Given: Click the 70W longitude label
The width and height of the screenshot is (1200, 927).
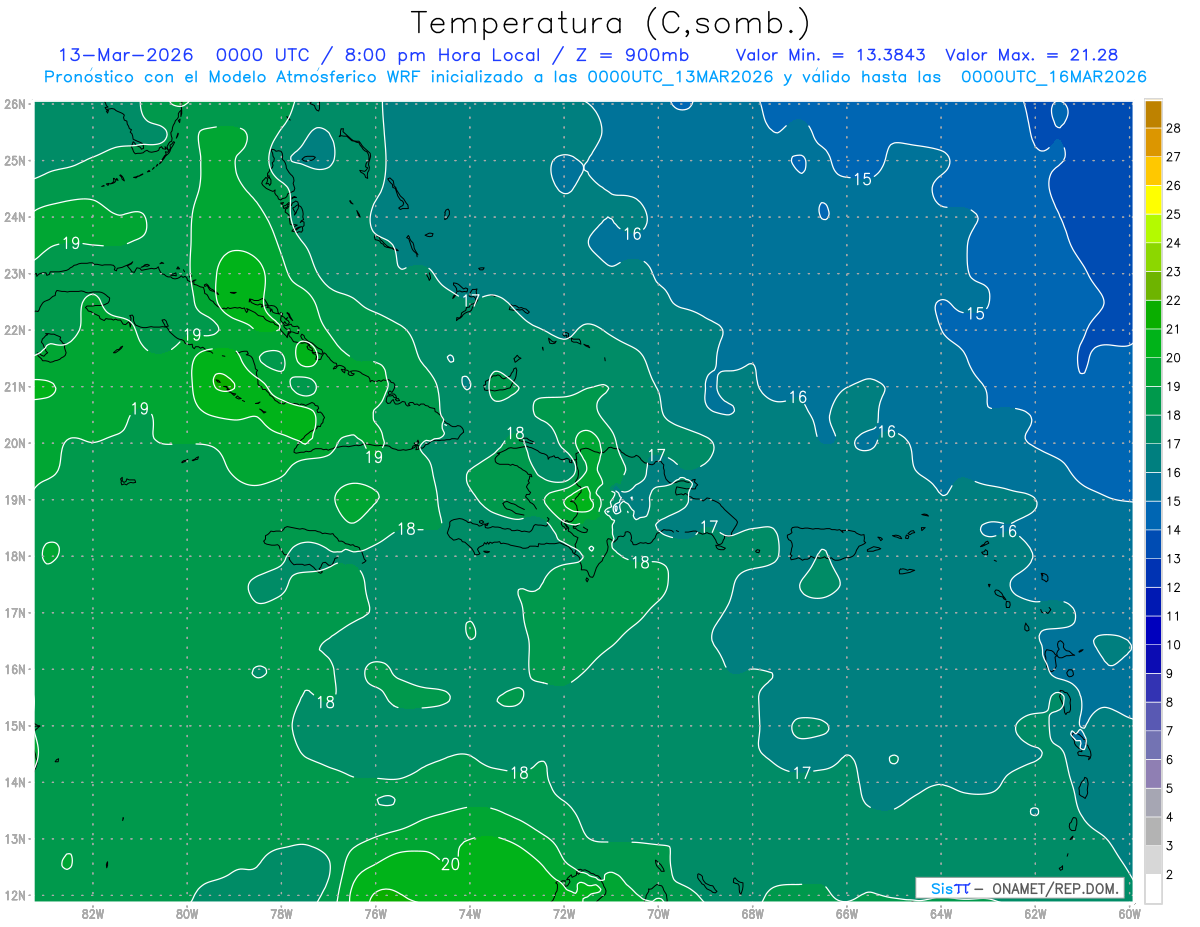Looking at the screenshot, I should pos(658,912).
